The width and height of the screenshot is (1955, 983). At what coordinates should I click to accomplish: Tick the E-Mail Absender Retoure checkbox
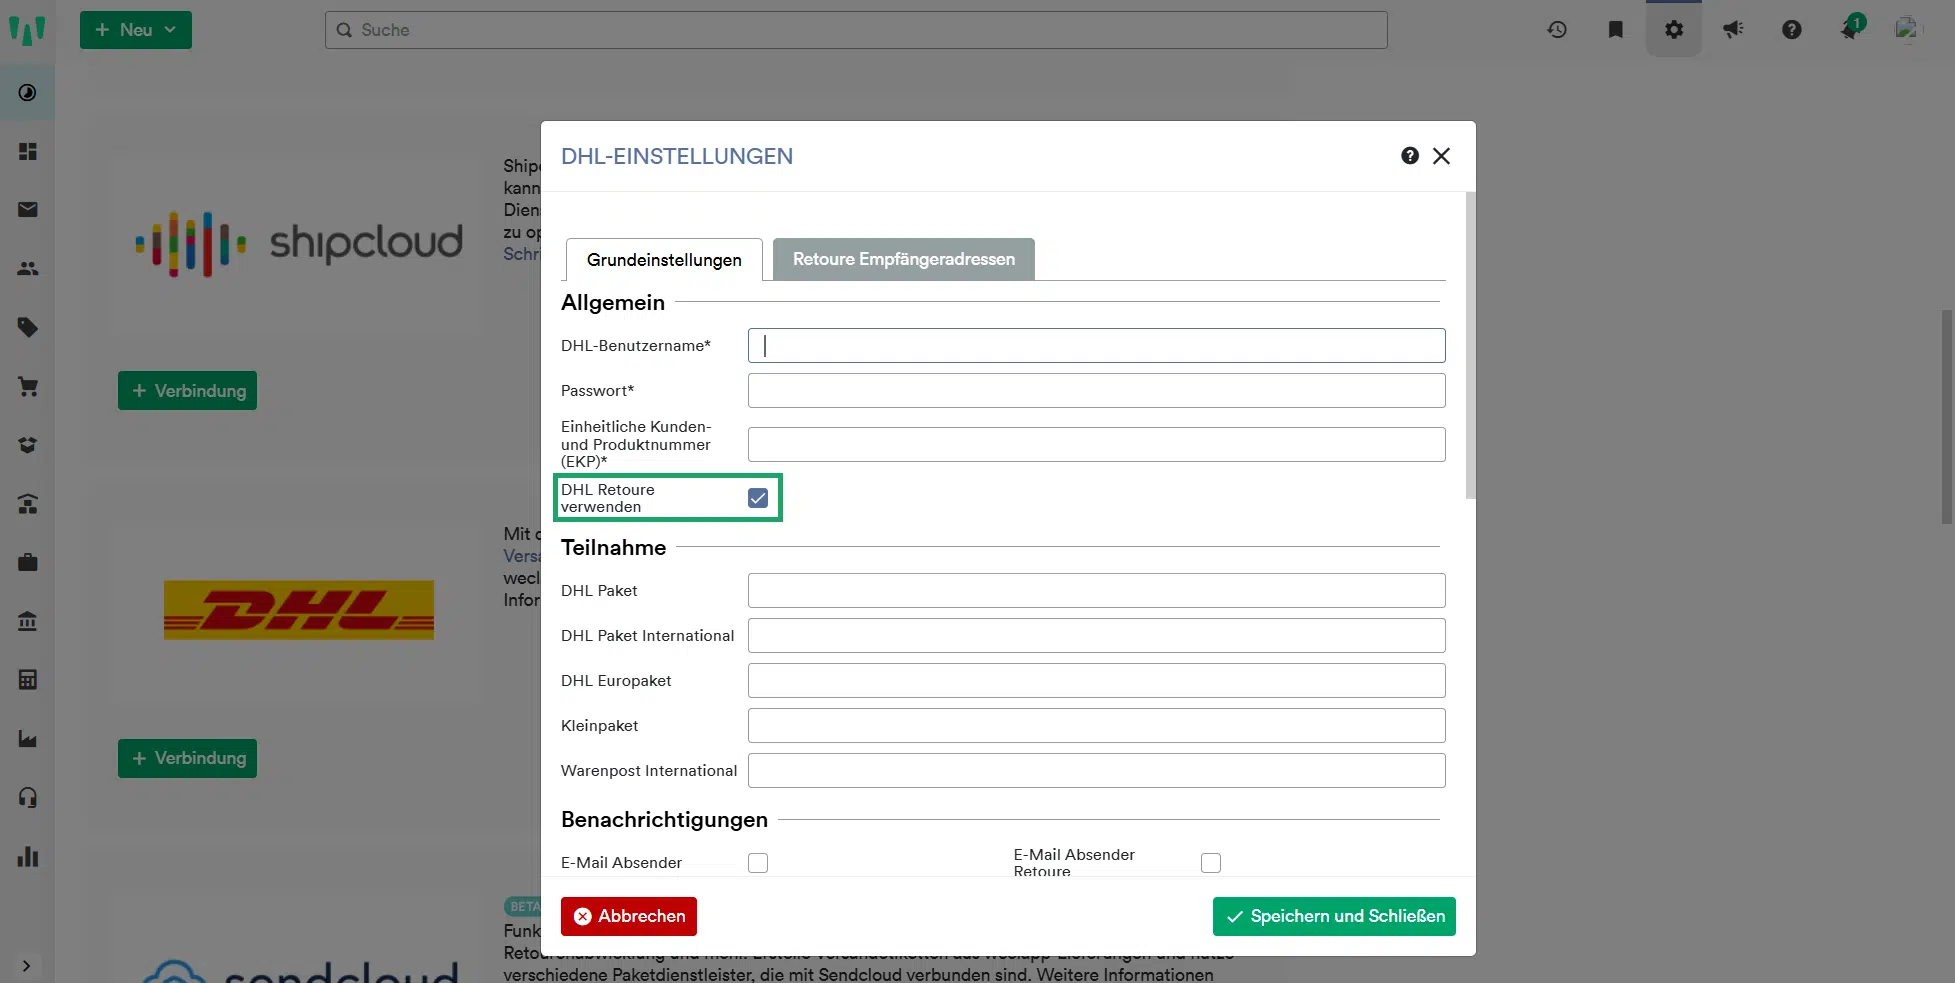pos(1211,863)
